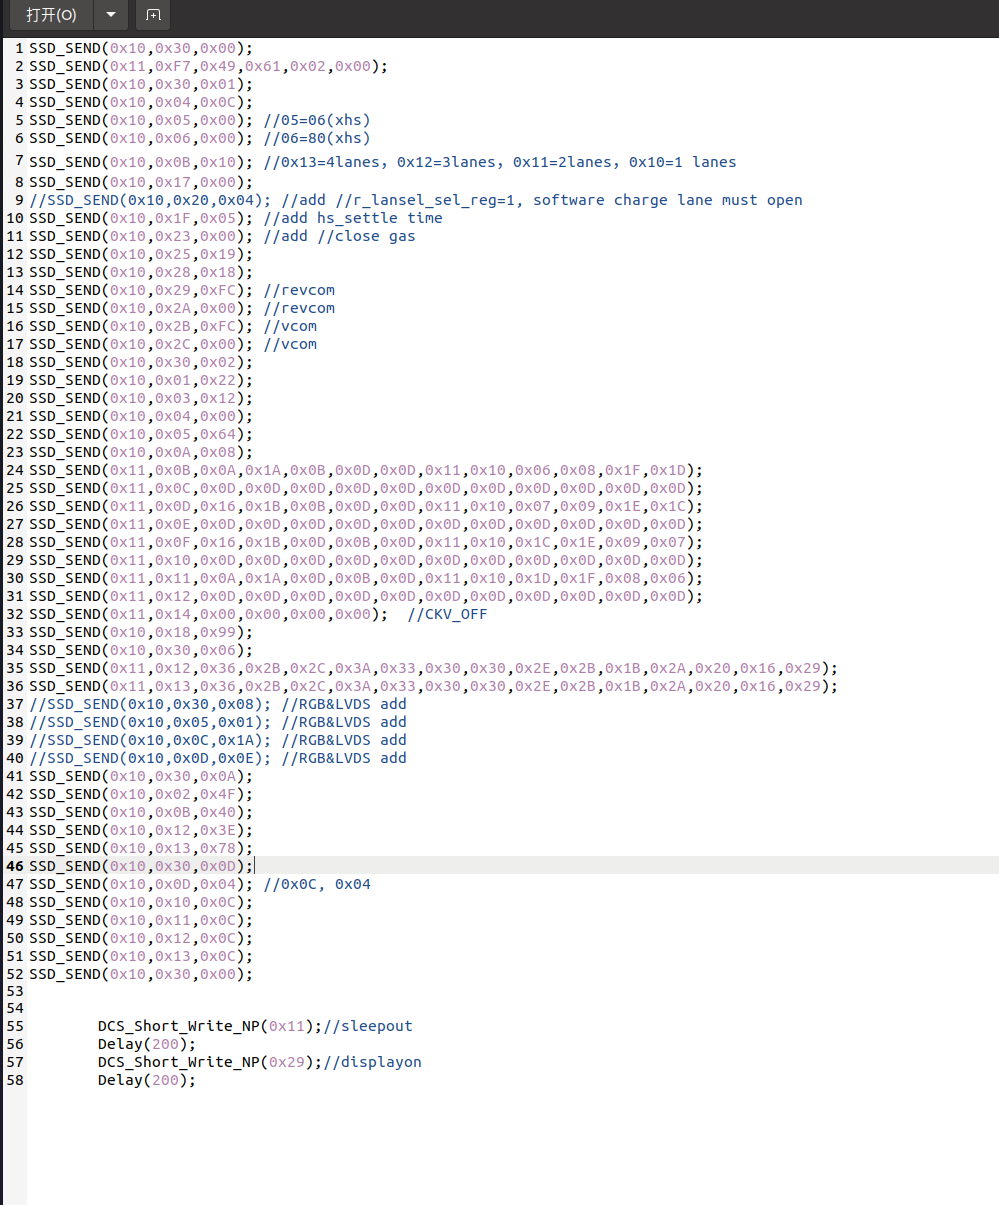Place cursor at end of highlighted line 46

tap(254, 866)
